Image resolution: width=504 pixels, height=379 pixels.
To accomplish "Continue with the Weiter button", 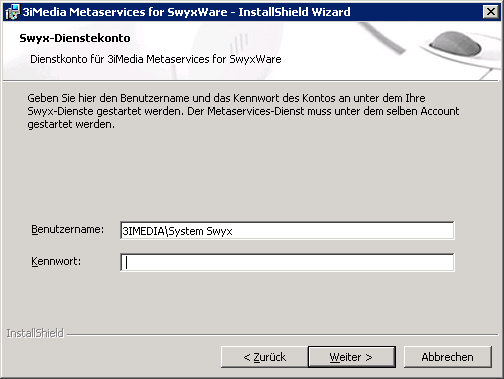I will [x=352, y=357].
